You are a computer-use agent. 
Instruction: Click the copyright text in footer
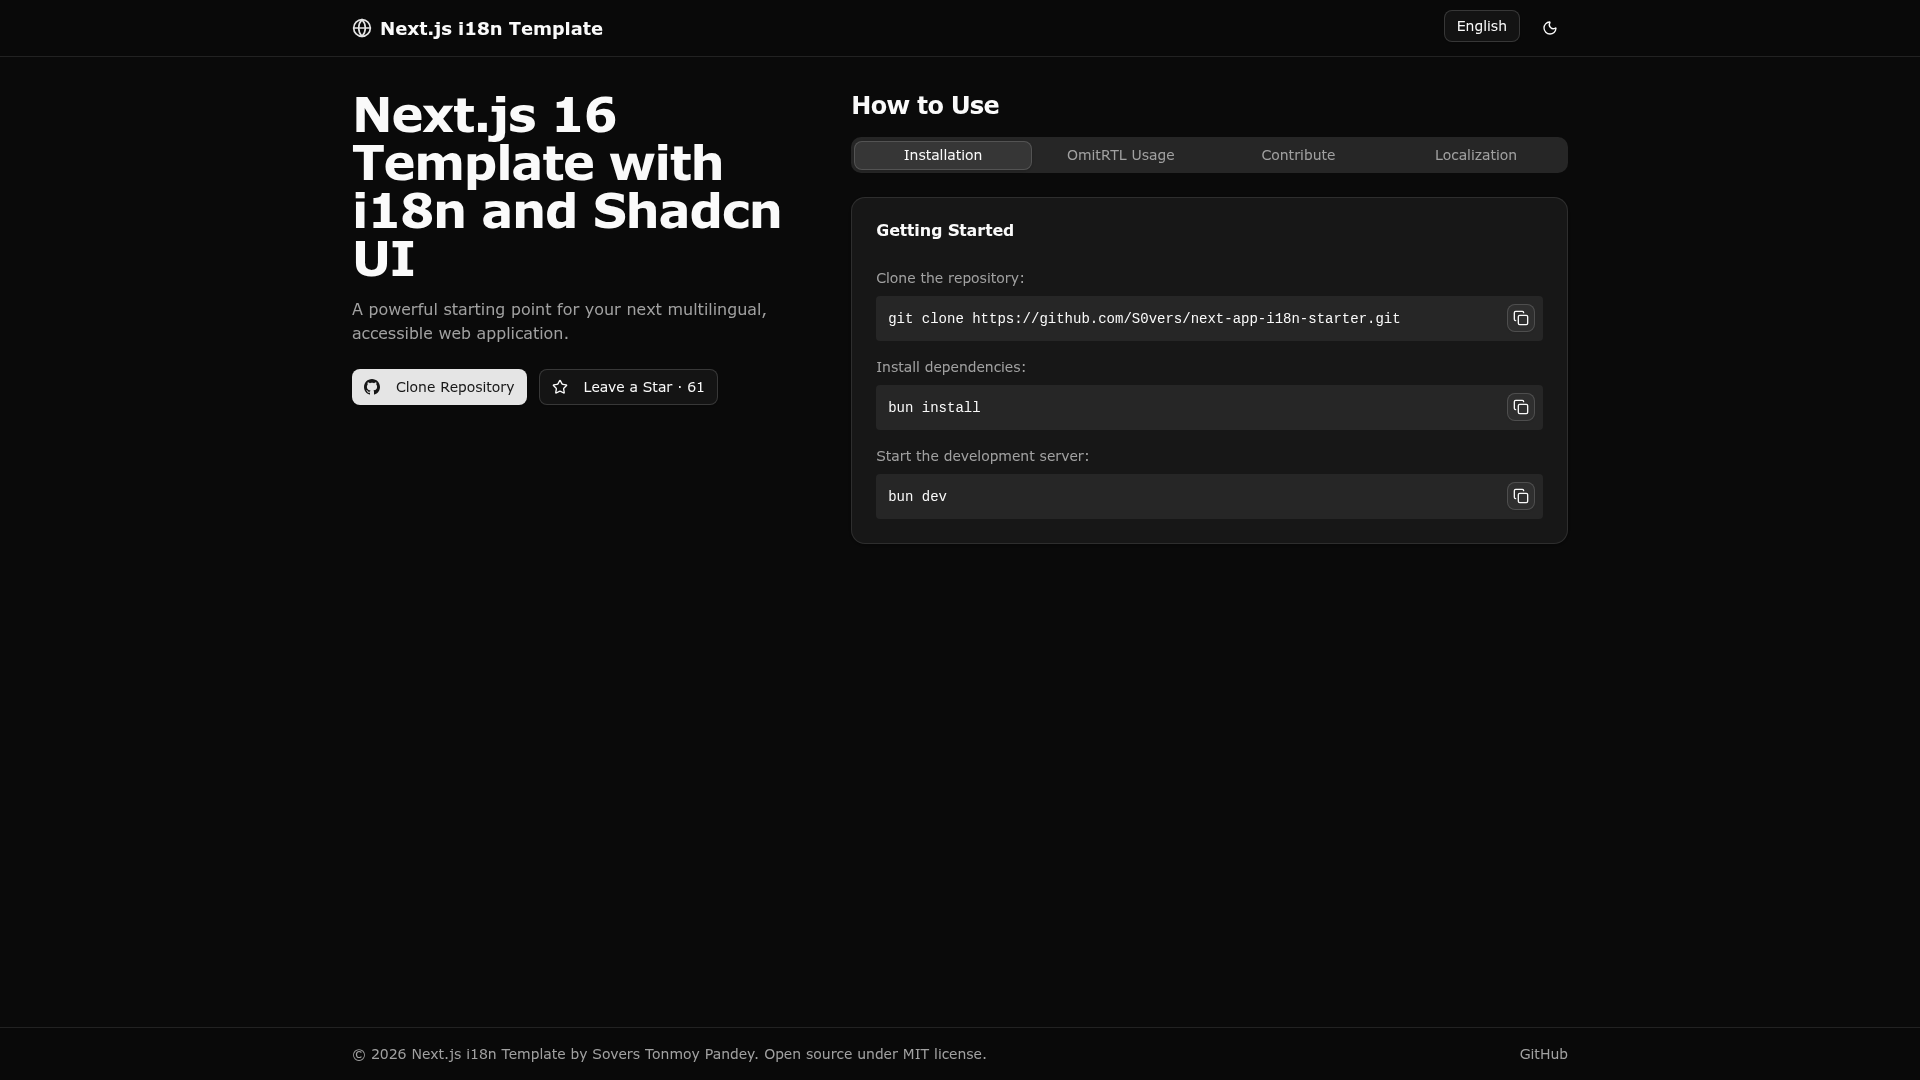pos(669,1054)
